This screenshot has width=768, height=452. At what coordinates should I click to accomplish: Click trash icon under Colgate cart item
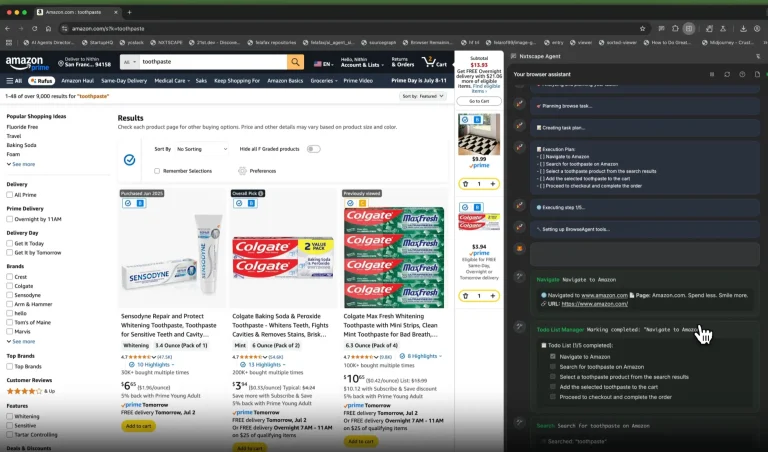tap(465, 296)
